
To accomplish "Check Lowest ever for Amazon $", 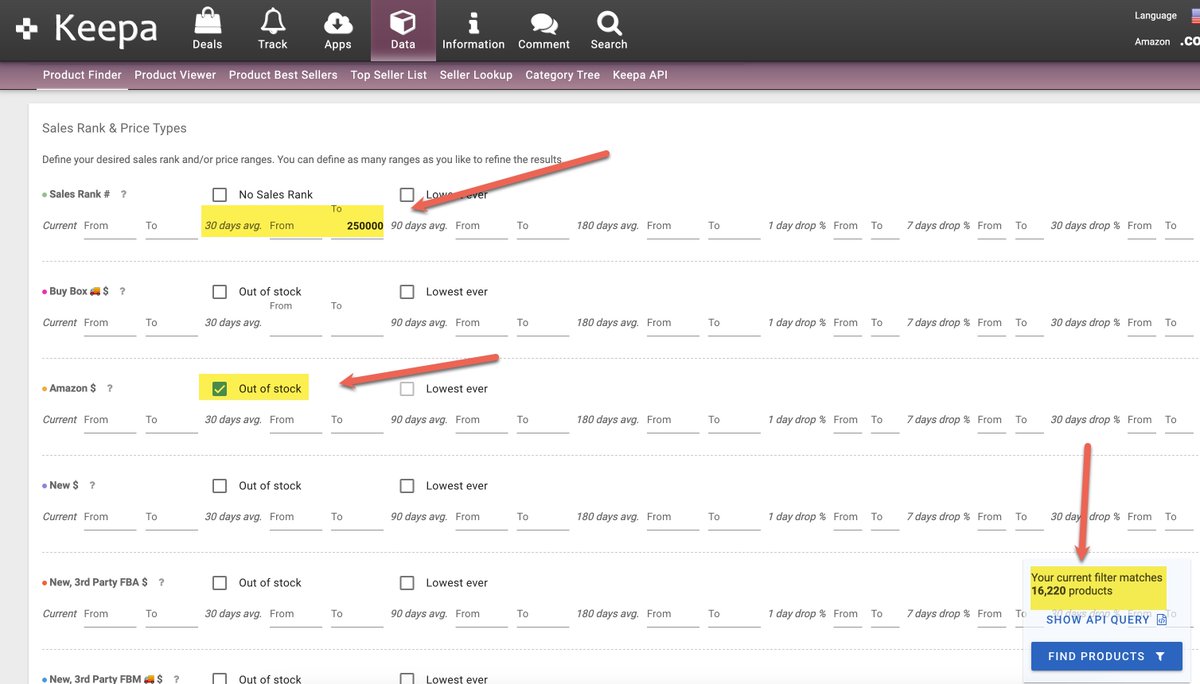I will 407,389.
